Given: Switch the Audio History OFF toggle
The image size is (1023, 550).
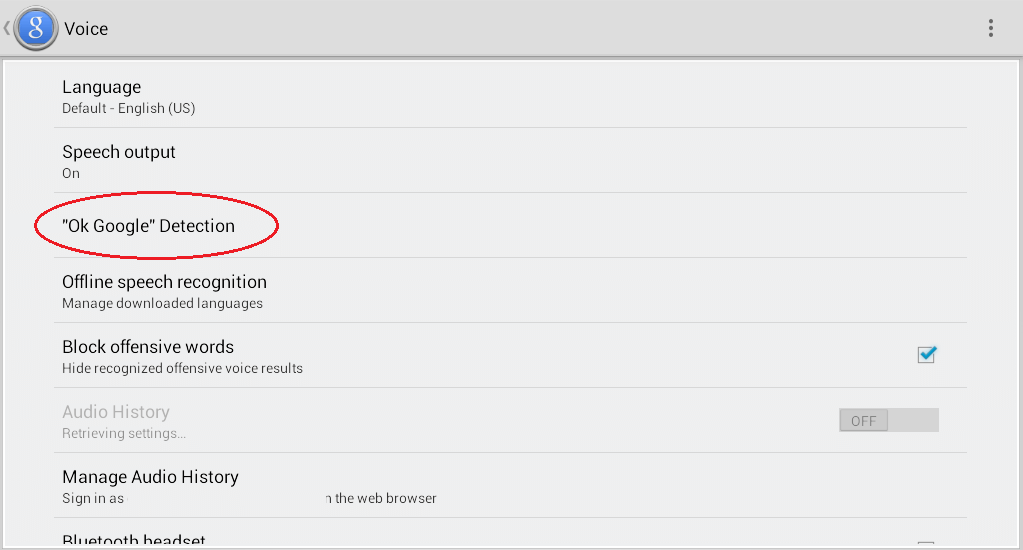Looking at the screenshot, I should (888, 420).
